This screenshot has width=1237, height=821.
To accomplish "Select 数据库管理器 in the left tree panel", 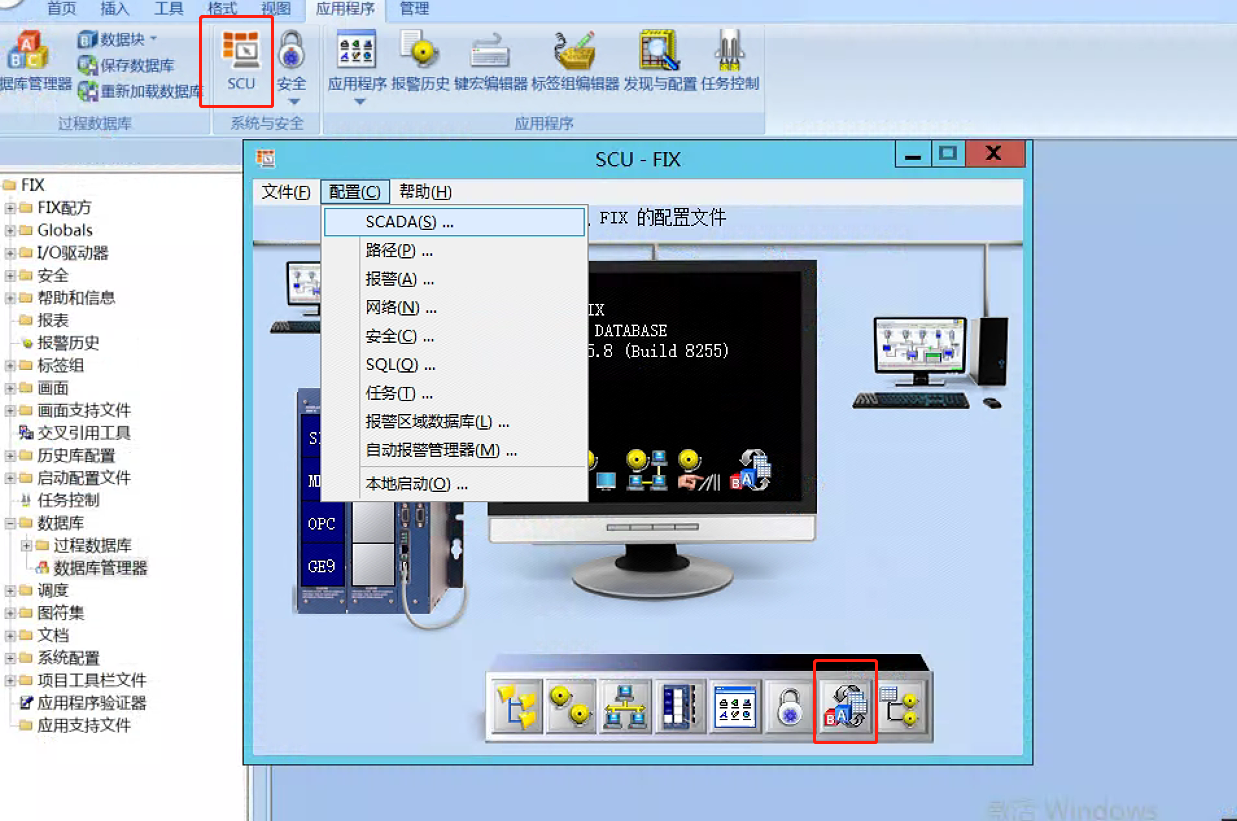I will pos(99,568).
